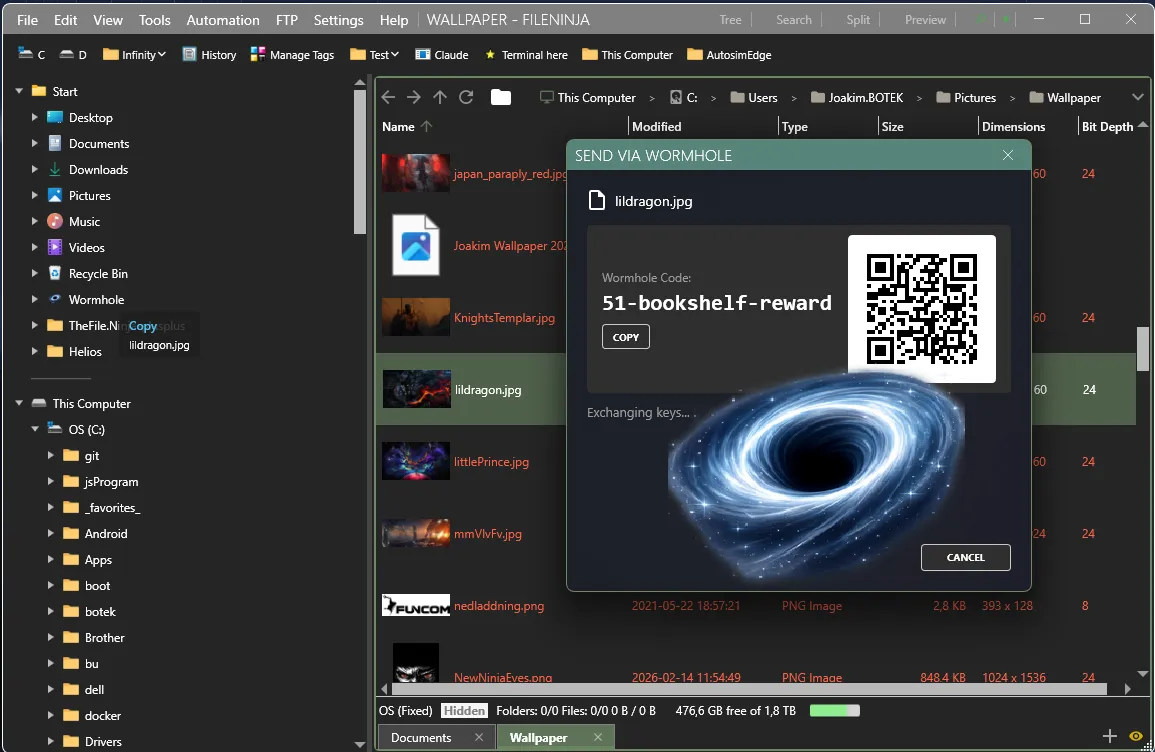Open the History panel

click(x=209, y=55)
